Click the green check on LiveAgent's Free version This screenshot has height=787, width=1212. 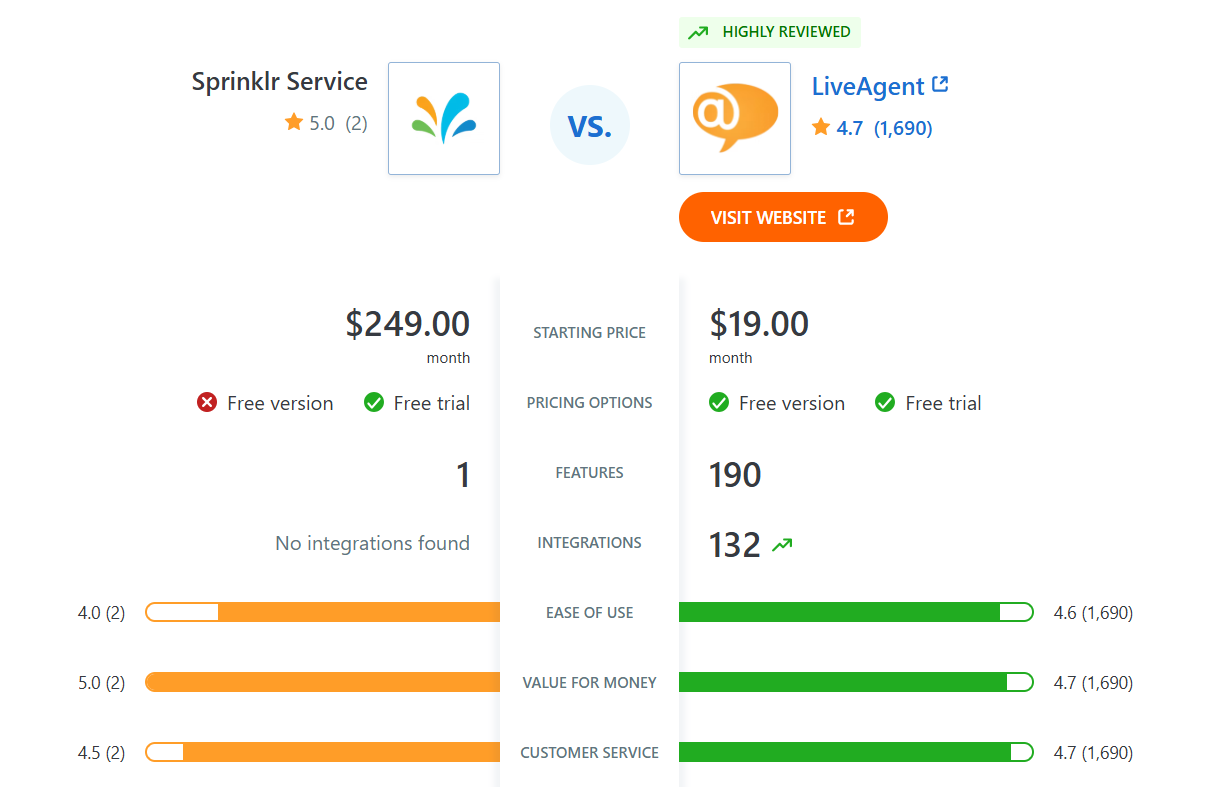click(x=718, y=402)
